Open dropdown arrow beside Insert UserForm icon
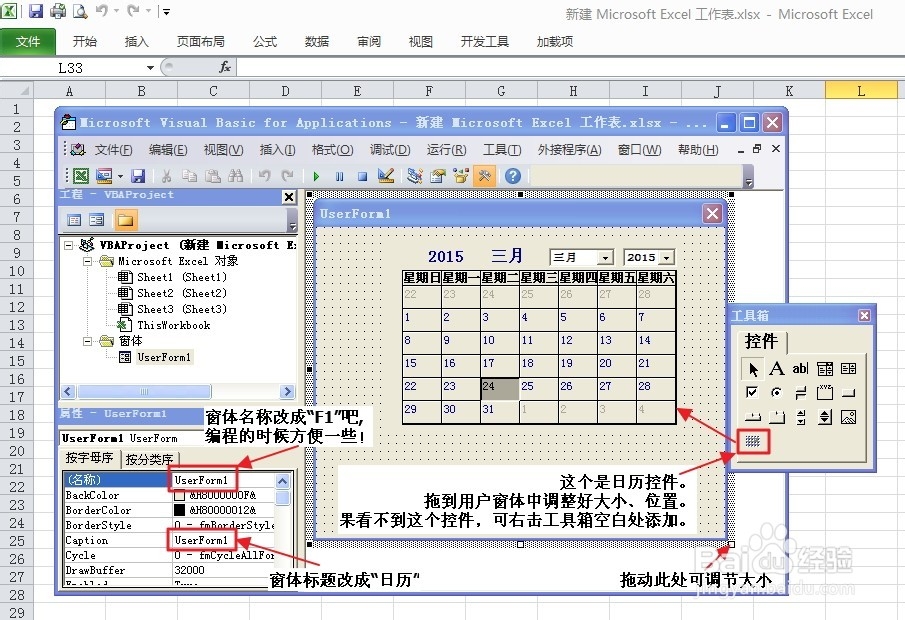The image size is (905, 620). click(120, 176)
